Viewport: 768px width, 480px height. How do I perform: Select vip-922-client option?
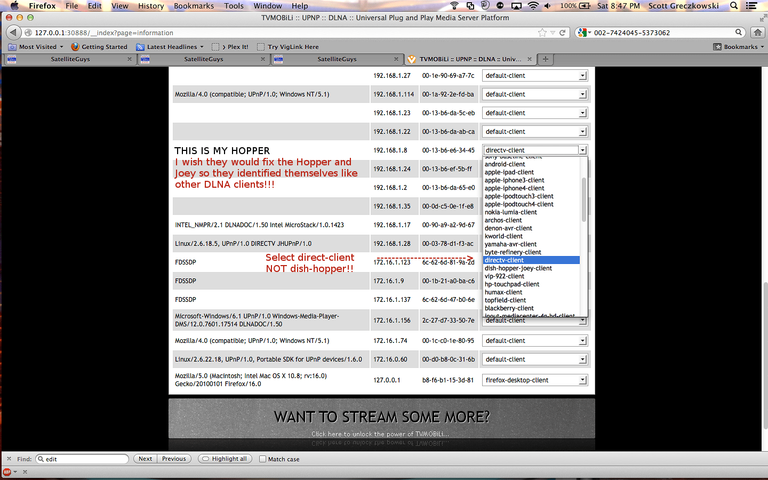click(x=504, y=276)
